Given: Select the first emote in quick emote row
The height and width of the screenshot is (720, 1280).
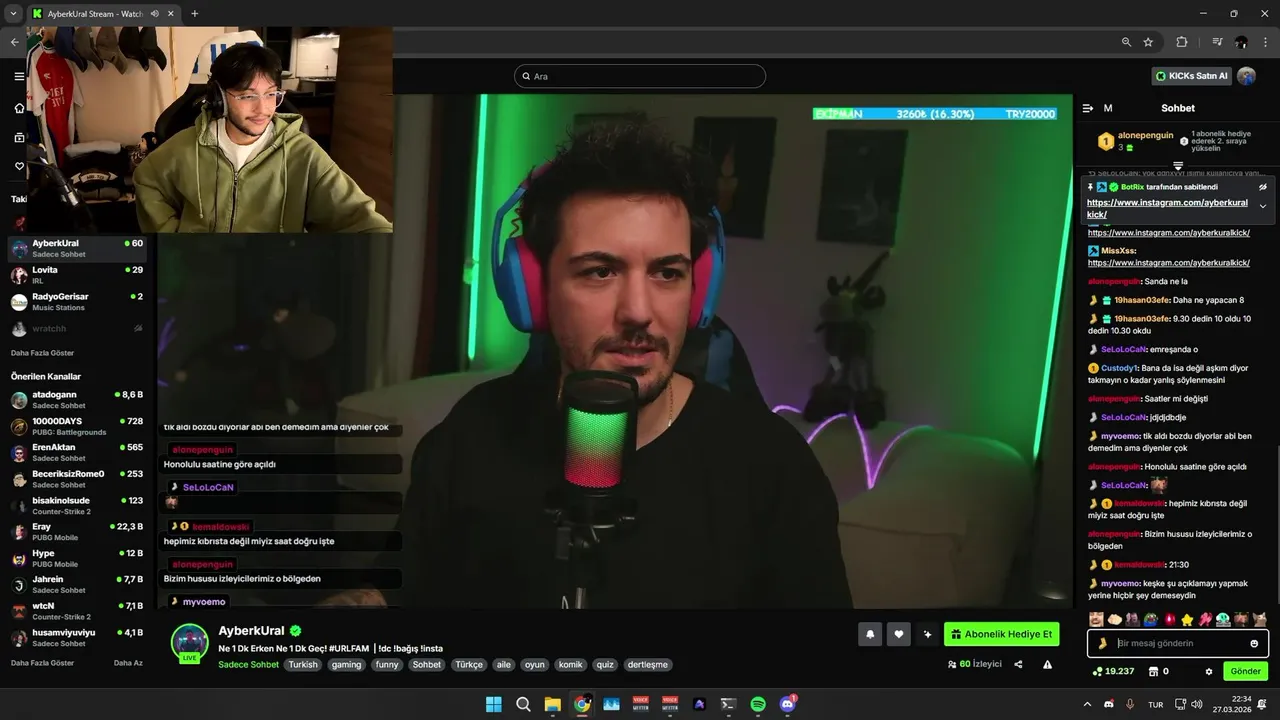Looking at the screenshot, I should [x=1096, y=619].
